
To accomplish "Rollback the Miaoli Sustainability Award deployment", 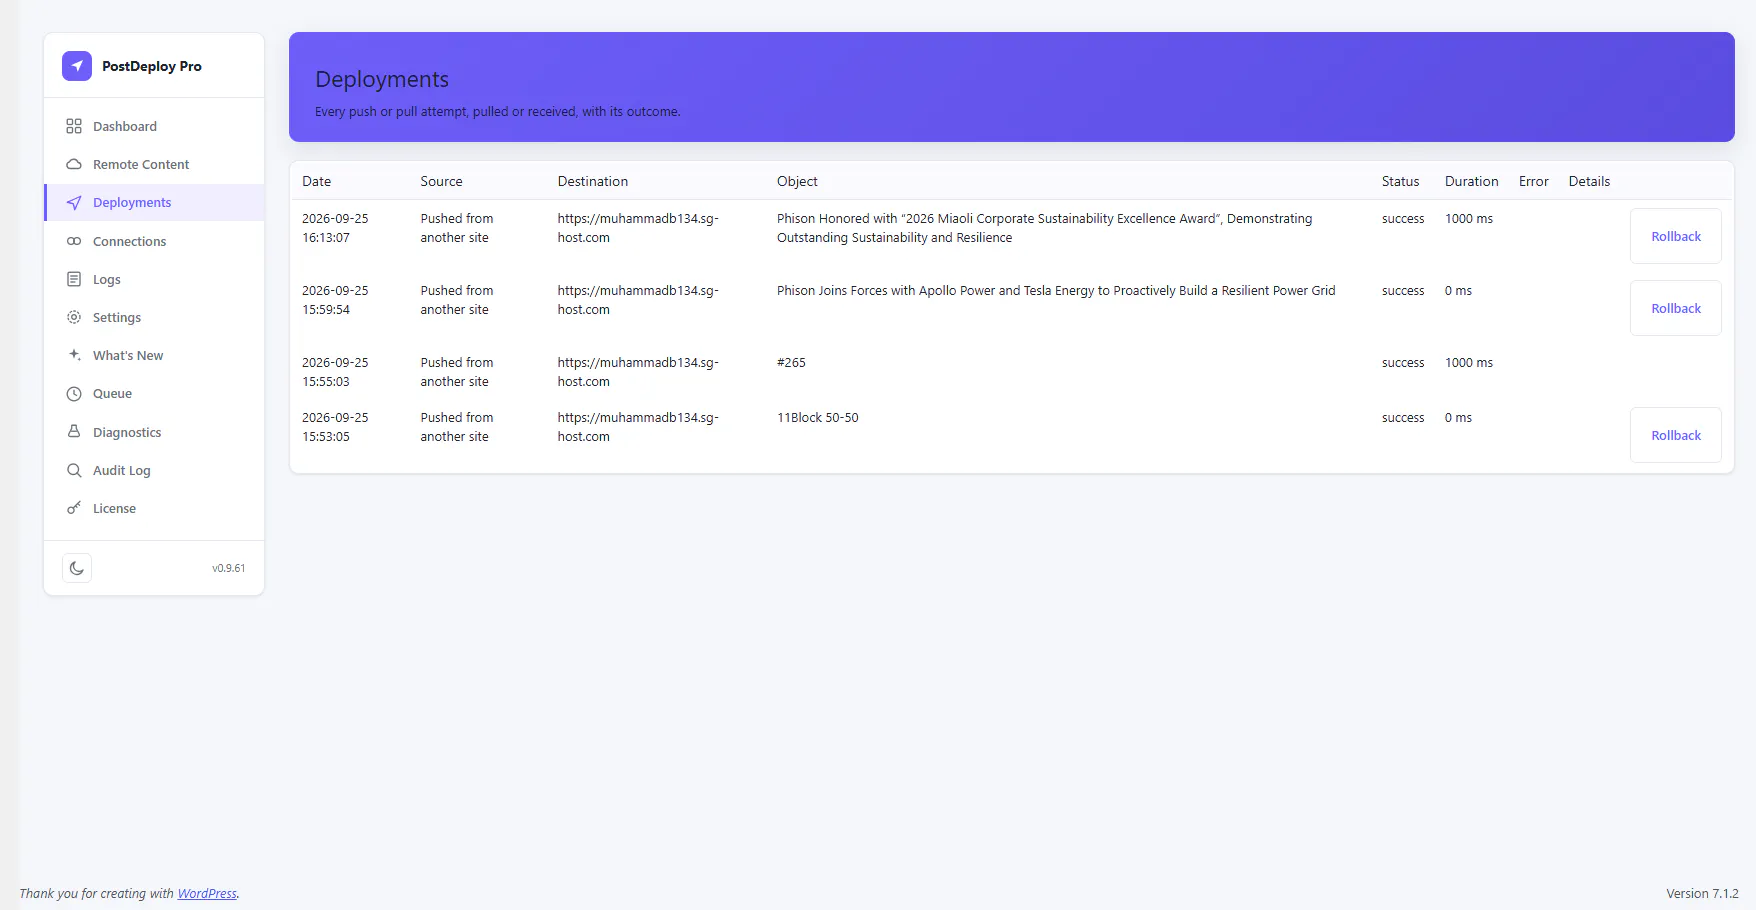I will click(x=1676, y=236).
